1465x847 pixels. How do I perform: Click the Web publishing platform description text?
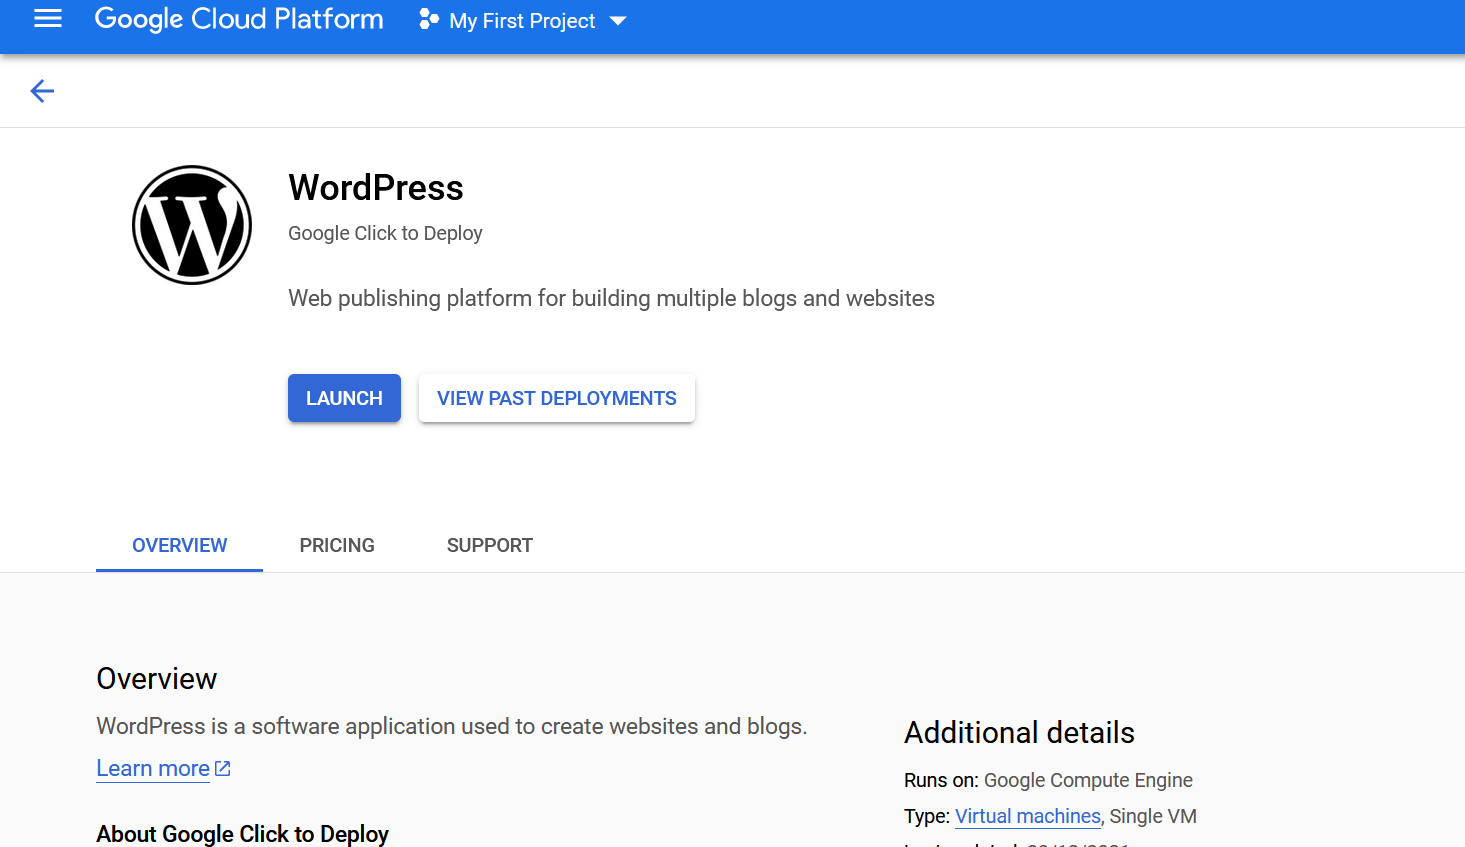click(x=611, y=298)
